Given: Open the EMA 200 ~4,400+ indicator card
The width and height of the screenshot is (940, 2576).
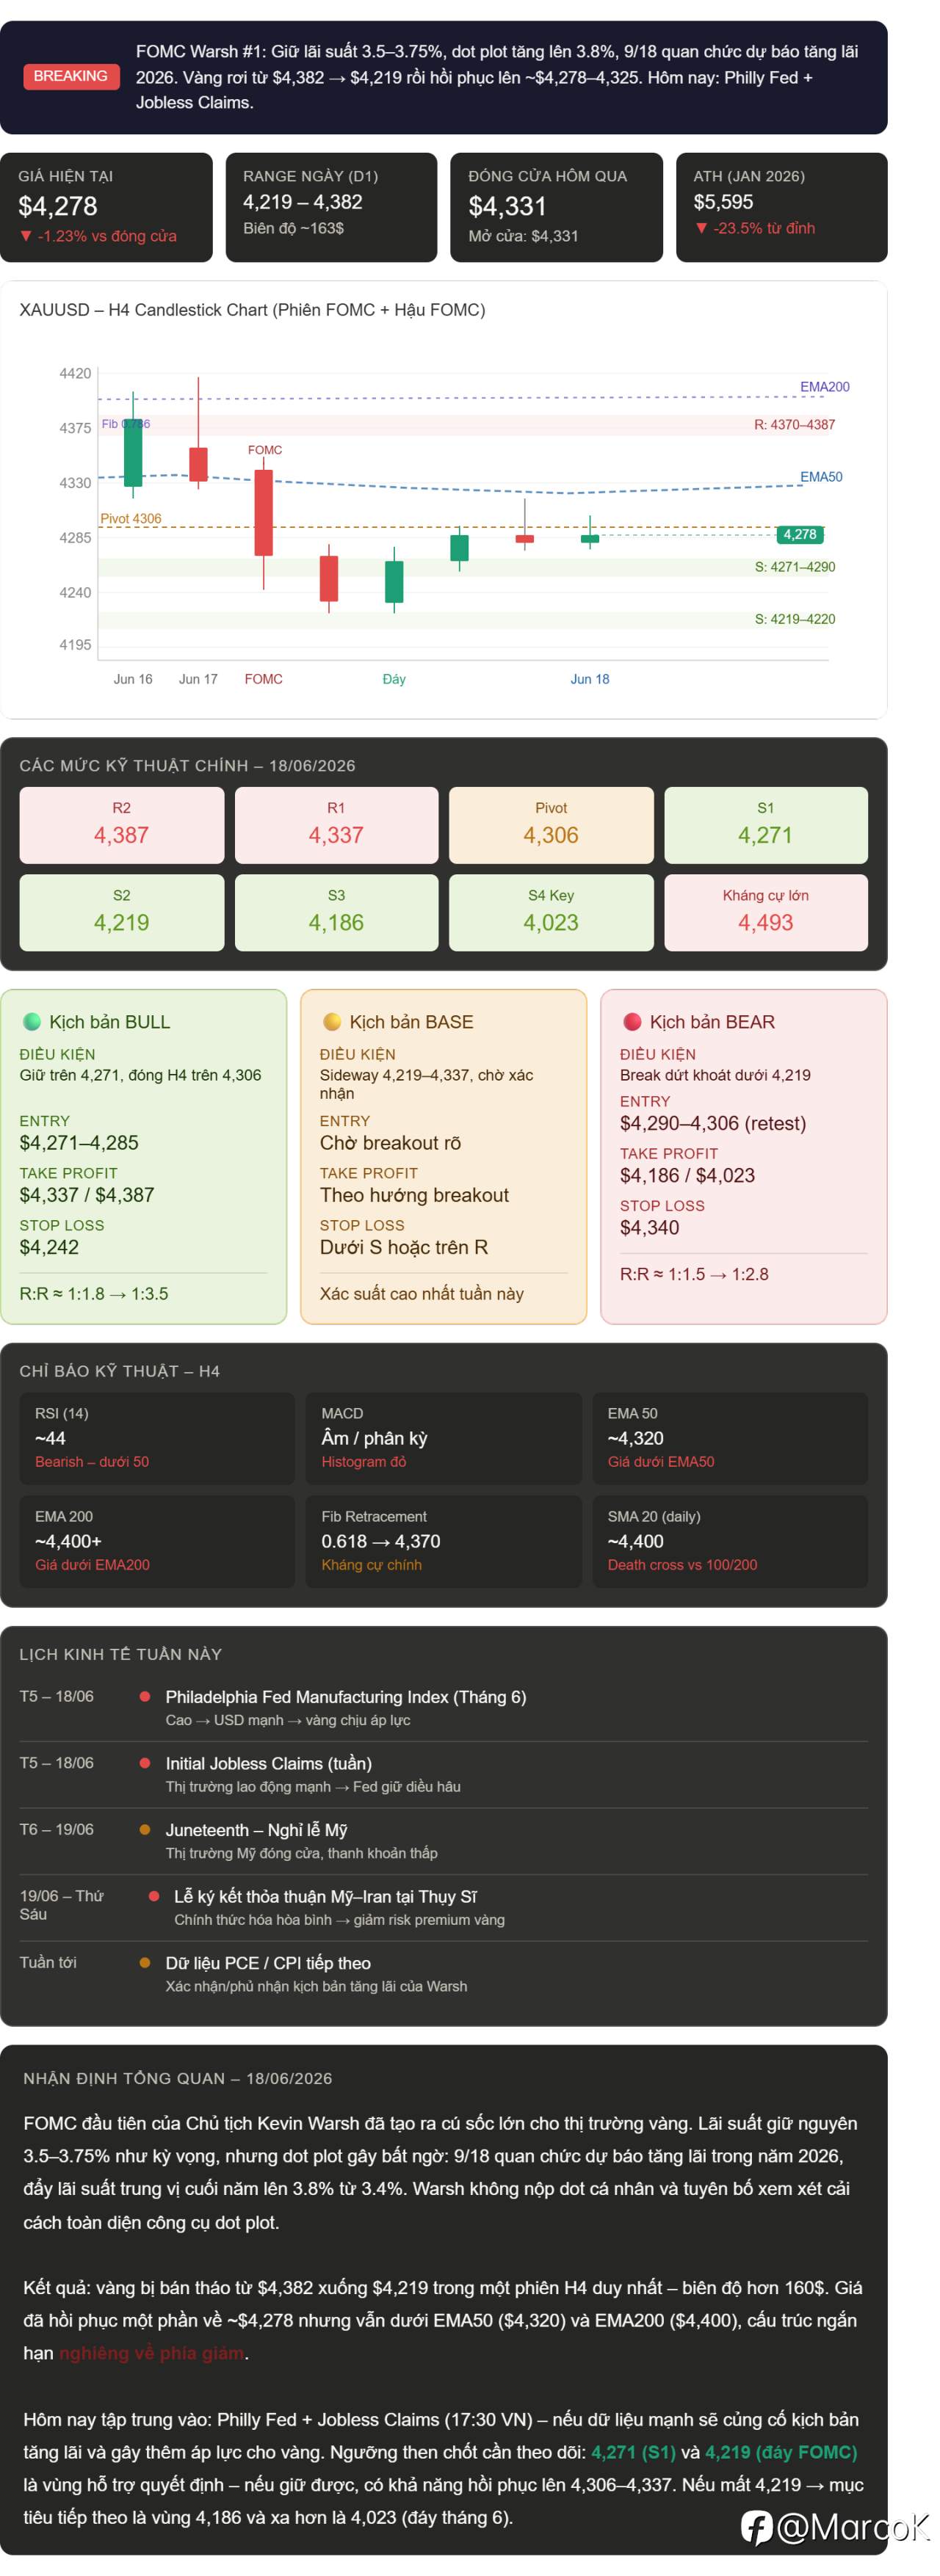Looking at the screenshot, I should coord(157,1541).
